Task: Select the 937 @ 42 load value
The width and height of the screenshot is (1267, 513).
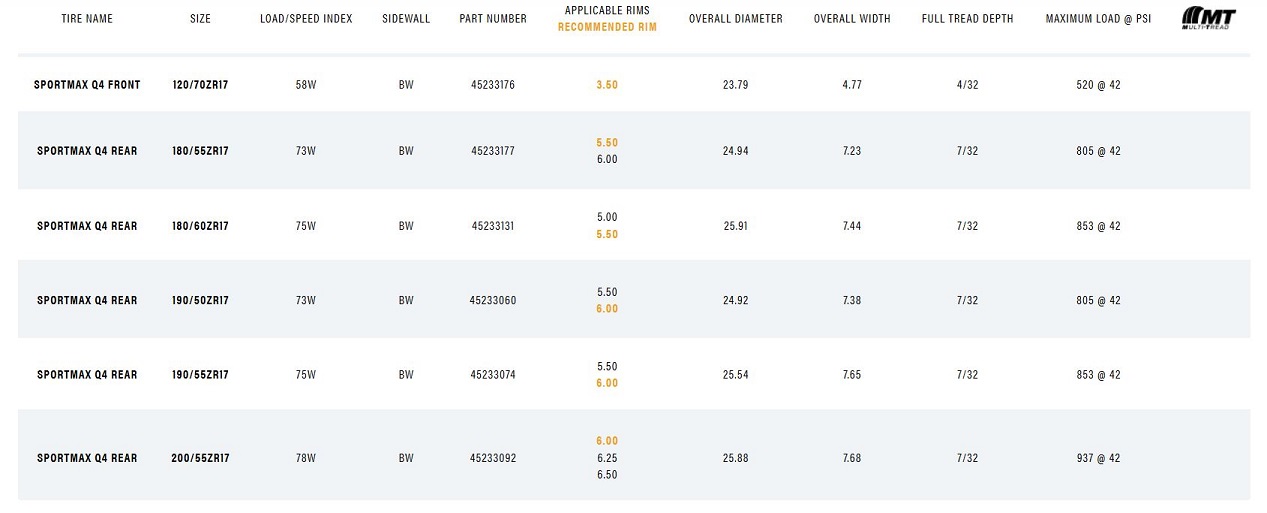Action: pyautogui.click(x=1098, y=458)
